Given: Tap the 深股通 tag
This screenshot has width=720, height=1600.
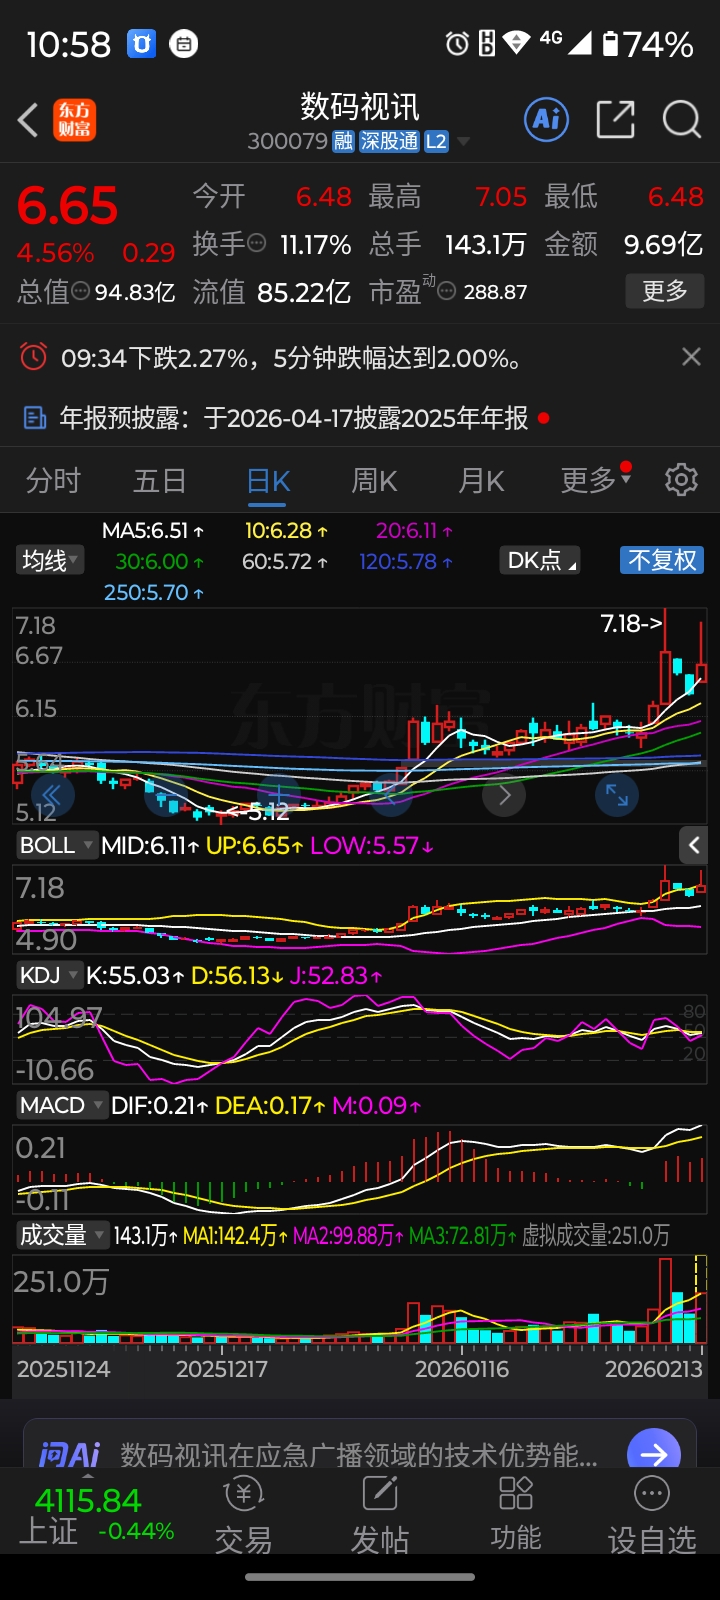Looking at the screenshot, I should click(389, 142).
